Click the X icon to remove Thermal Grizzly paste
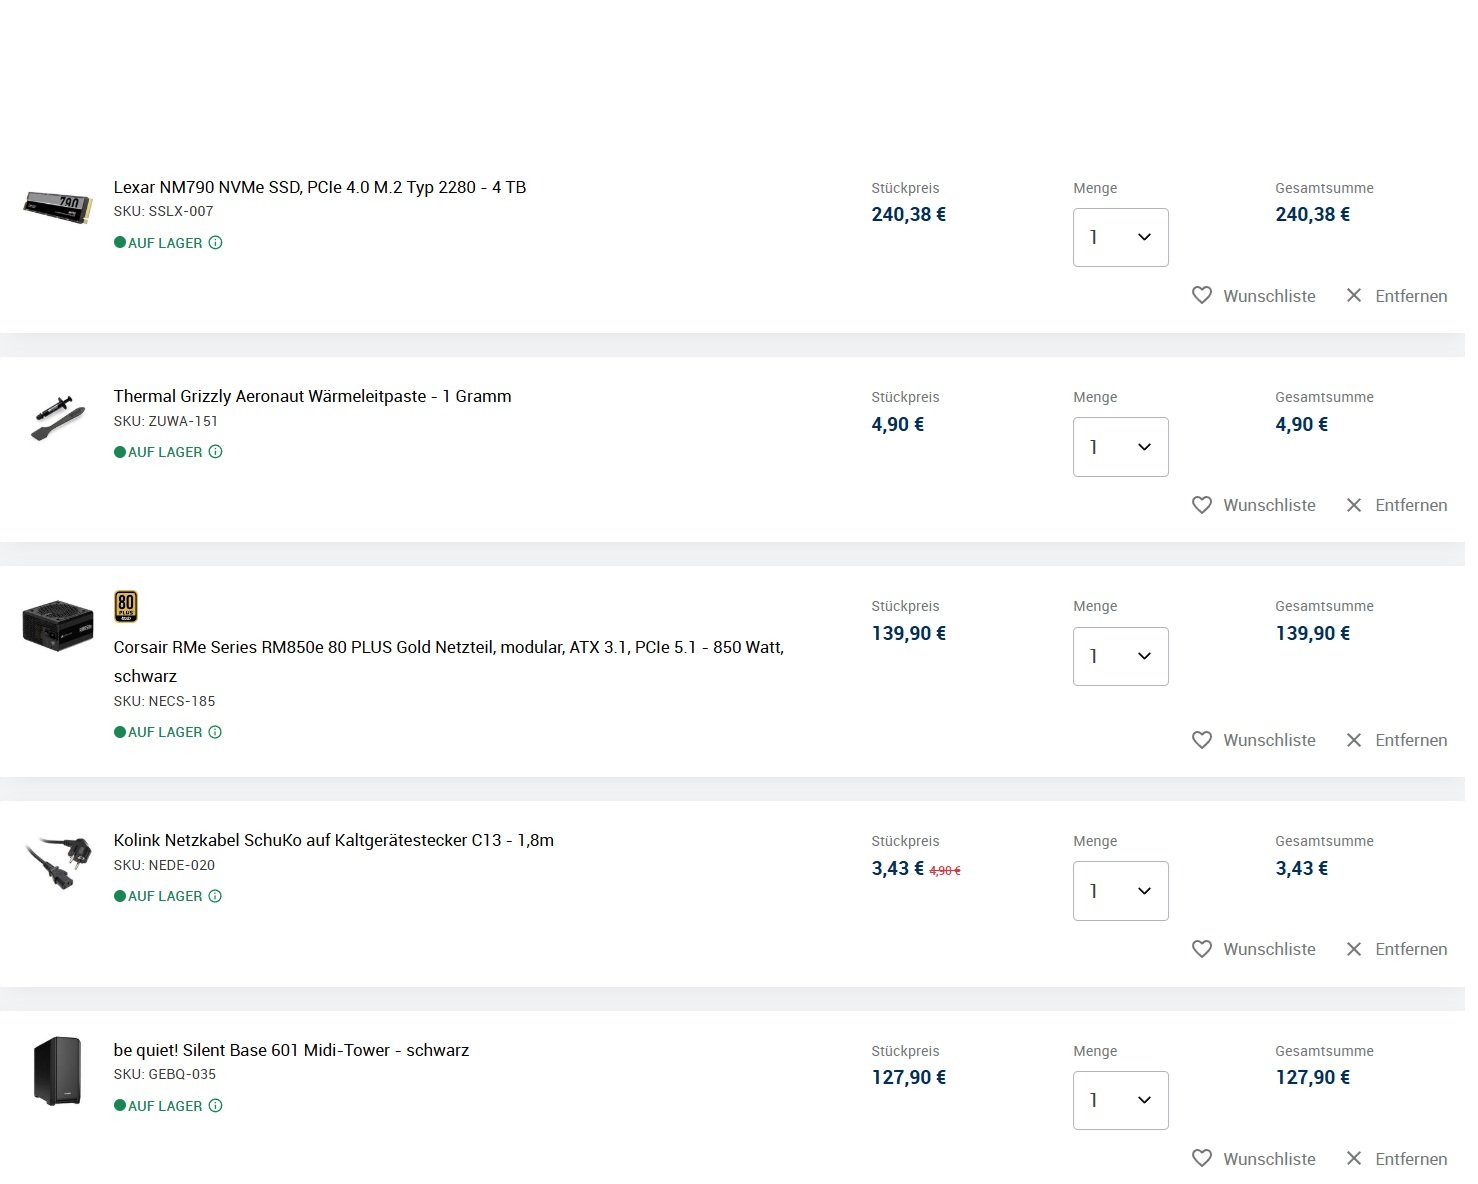Image resolution: width=1478 pixels, height=1184 pixels. click(1354, 505)
